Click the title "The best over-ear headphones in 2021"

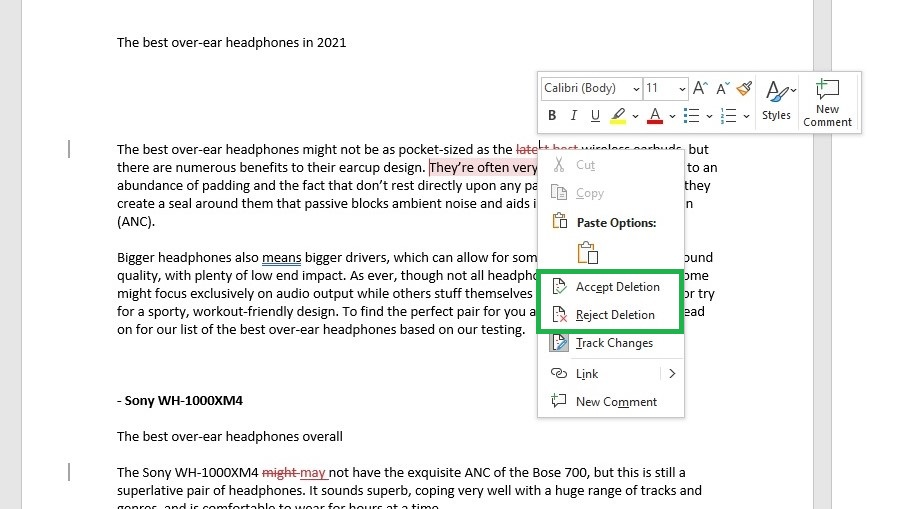(231, 43)
